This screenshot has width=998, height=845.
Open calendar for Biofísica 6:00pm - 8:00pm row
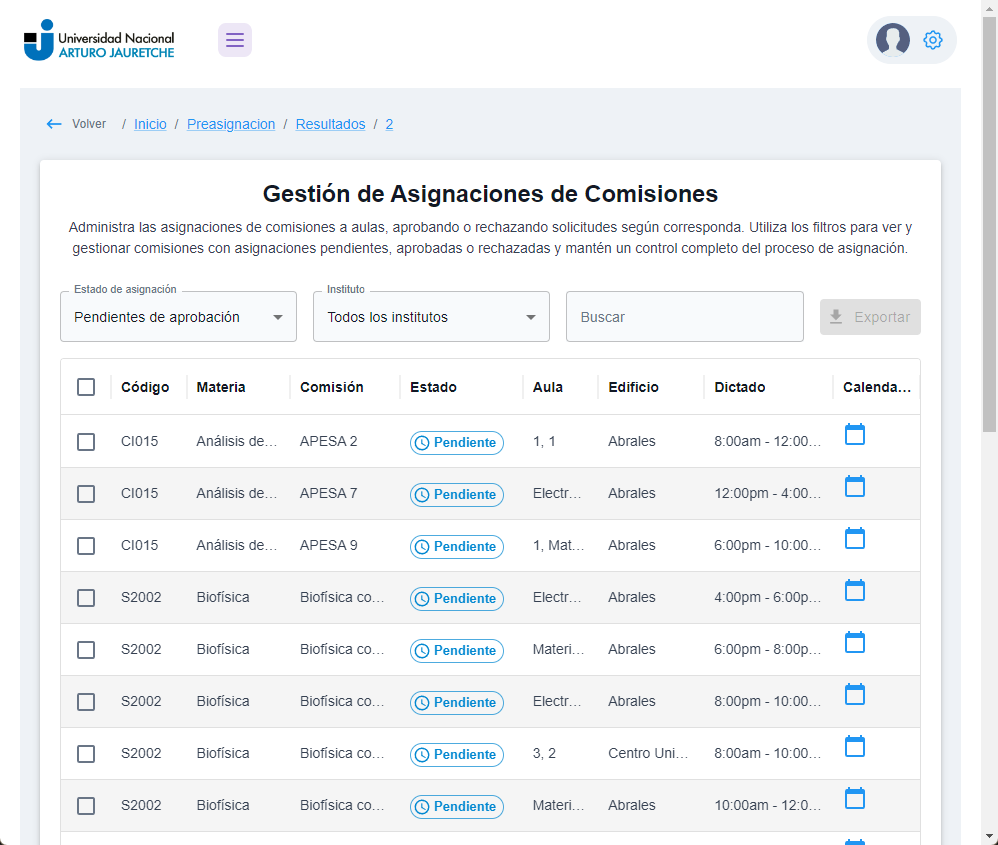pos(854,643)
